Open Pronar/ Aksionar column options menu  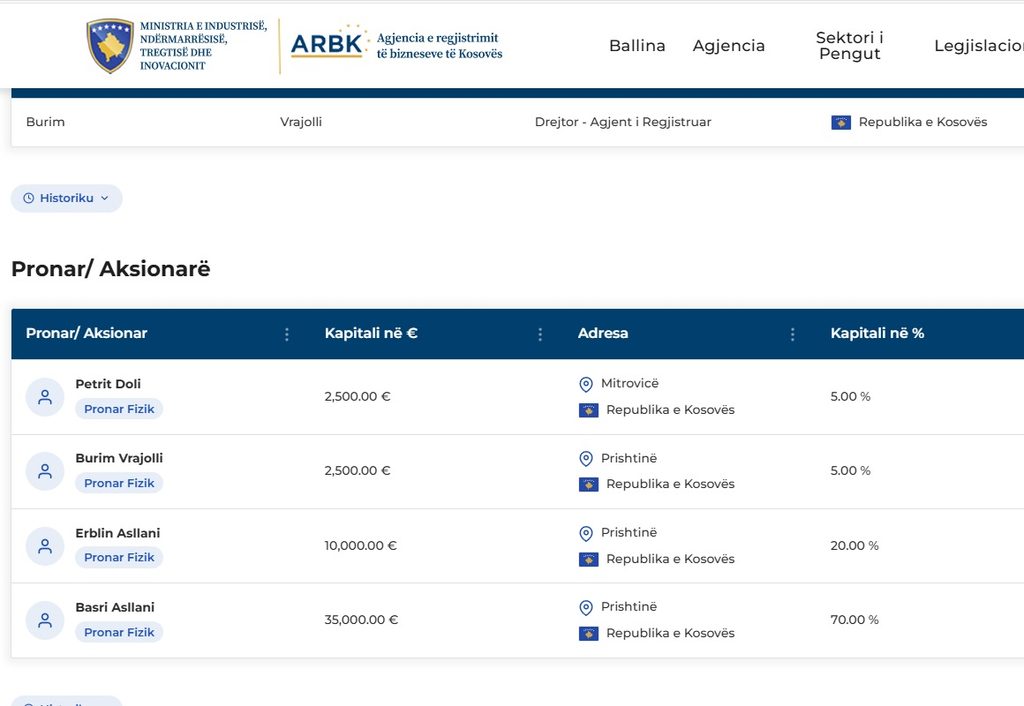tap(287, 334)
